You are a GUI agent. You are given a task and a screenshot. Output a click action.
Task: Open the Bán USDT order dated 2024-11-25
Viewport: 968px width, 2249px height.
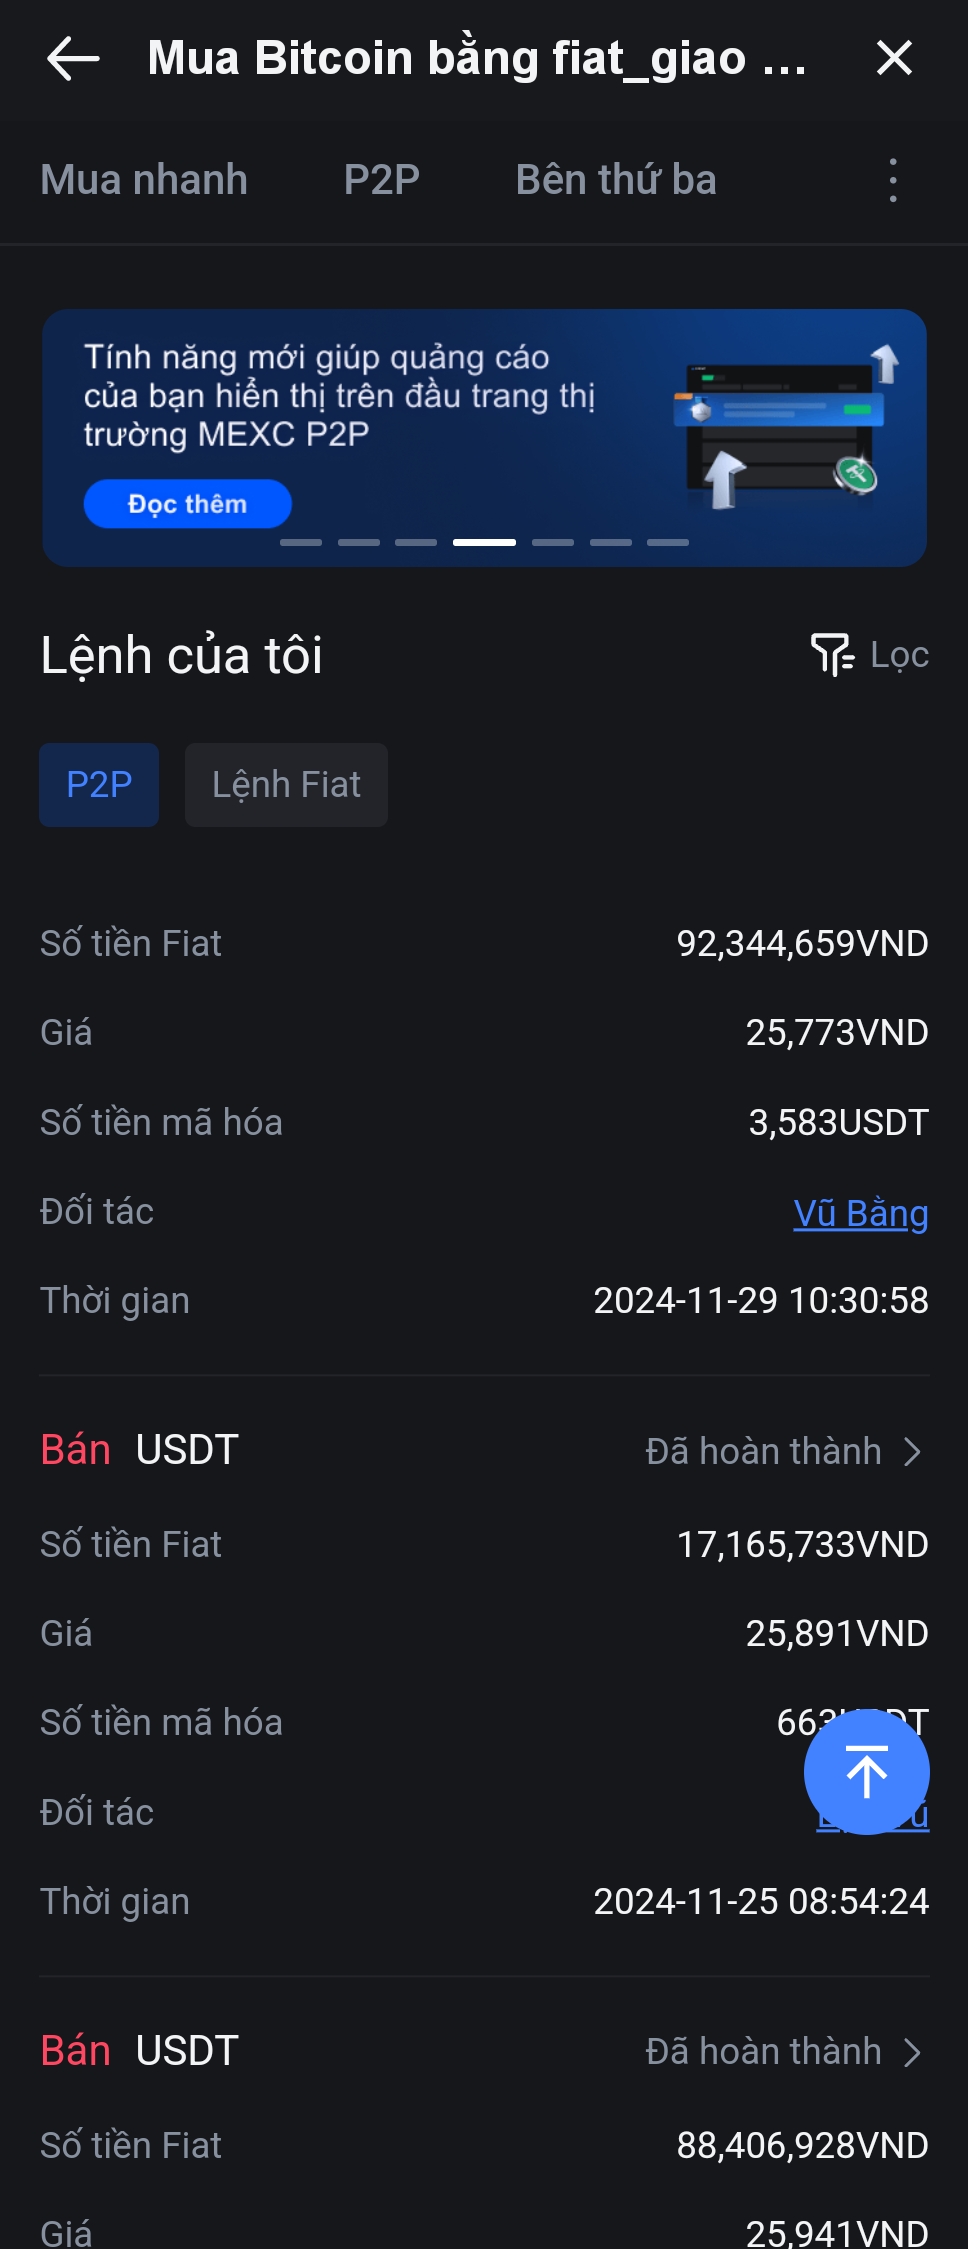(x=140, y=1450)
